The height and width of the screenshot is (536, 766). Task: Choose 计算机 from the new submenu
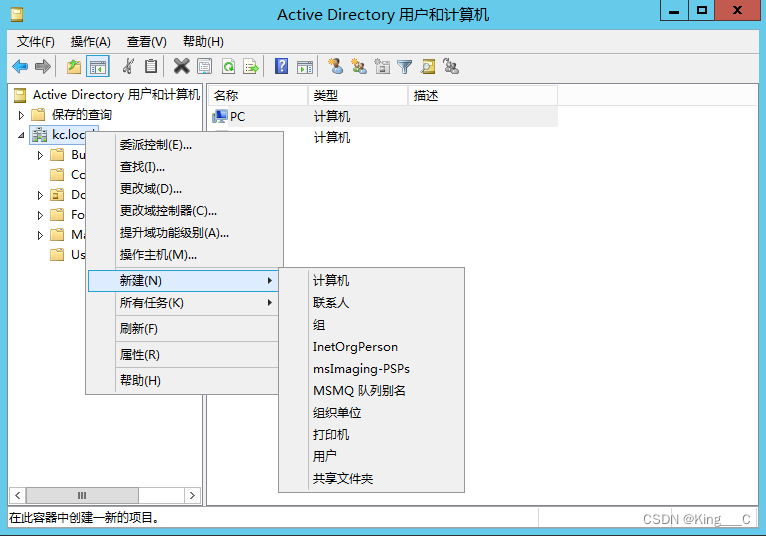pos(371,280)
